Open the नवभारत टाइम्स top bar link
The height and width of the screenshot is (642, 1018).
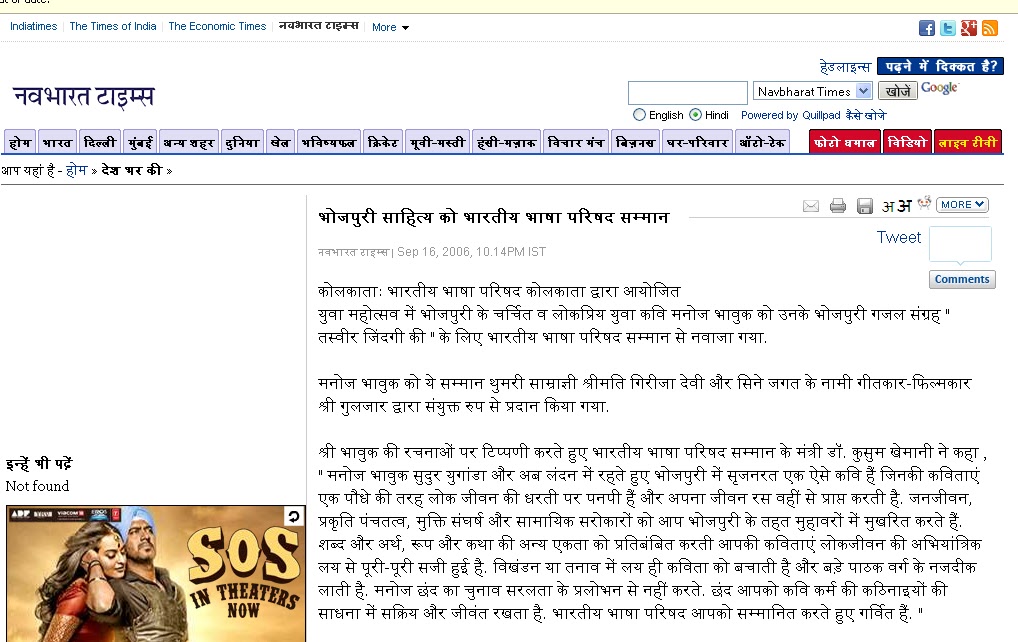tap(319, 26)
